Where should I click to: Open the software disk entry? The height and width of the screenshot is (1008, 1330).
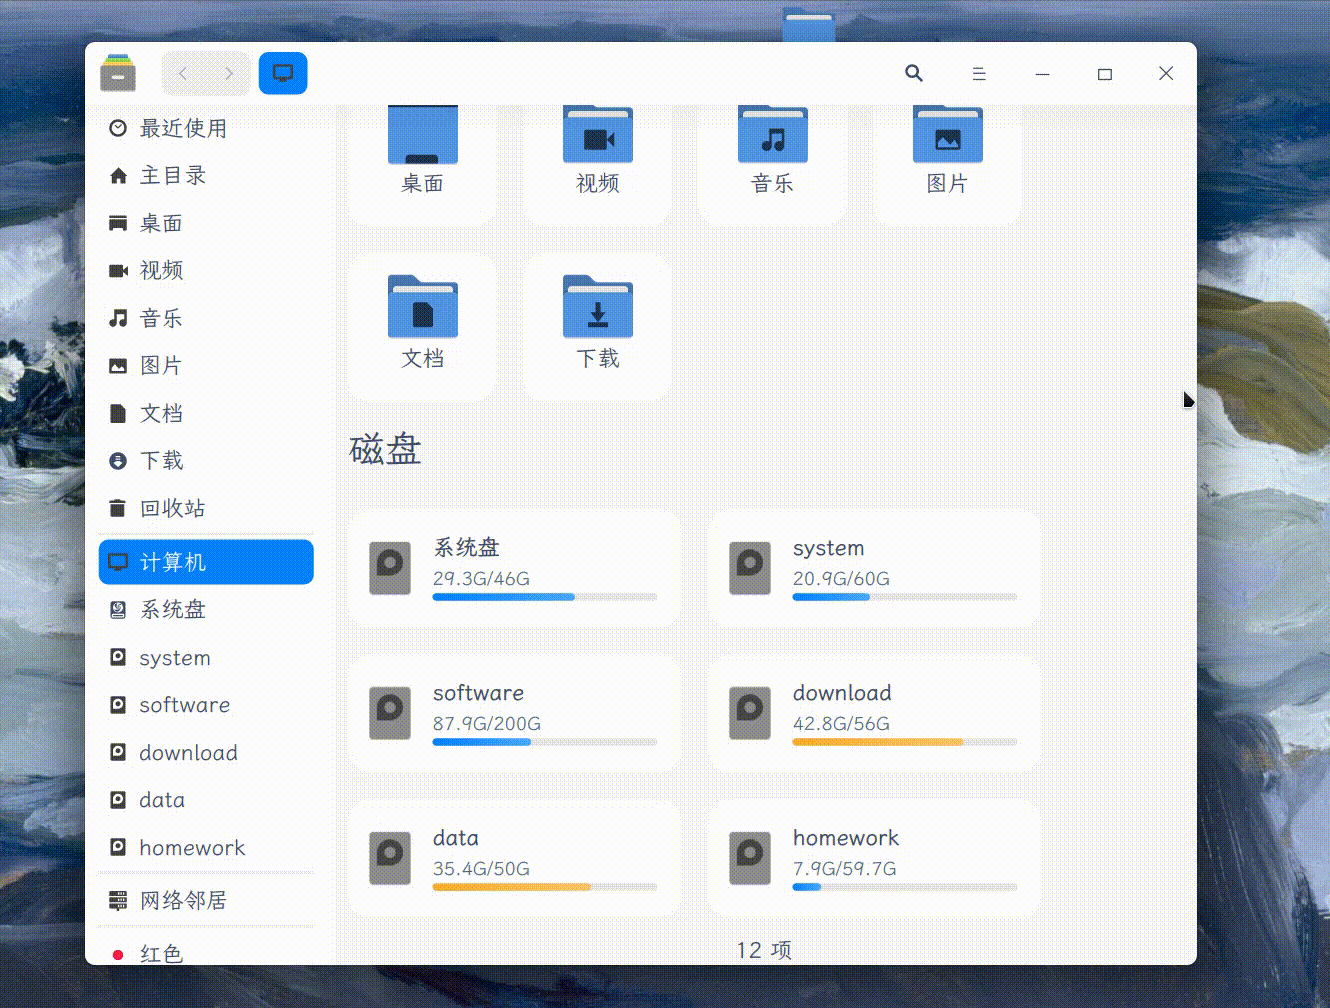(514, 713)
